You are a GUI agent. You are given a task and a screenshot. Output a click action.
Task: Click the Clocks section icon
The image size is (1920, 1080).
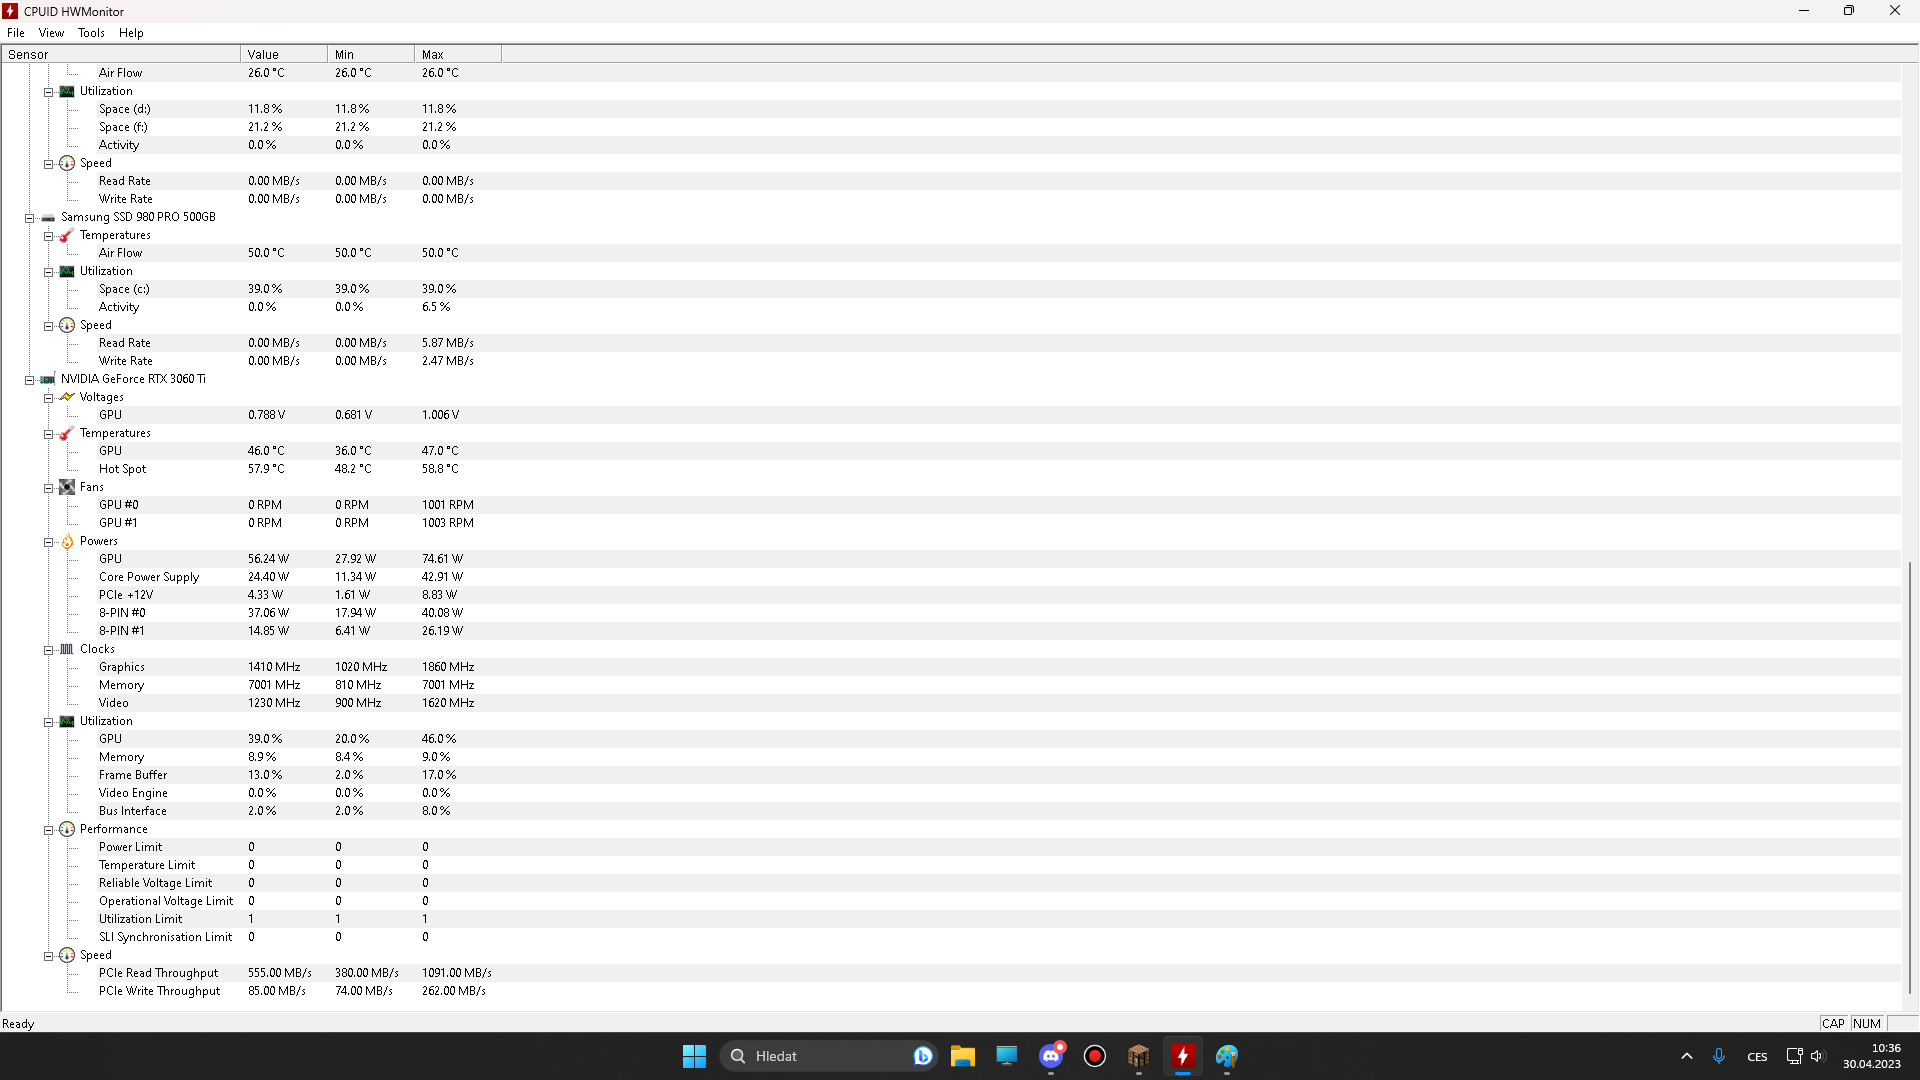[x=67, y=650]
